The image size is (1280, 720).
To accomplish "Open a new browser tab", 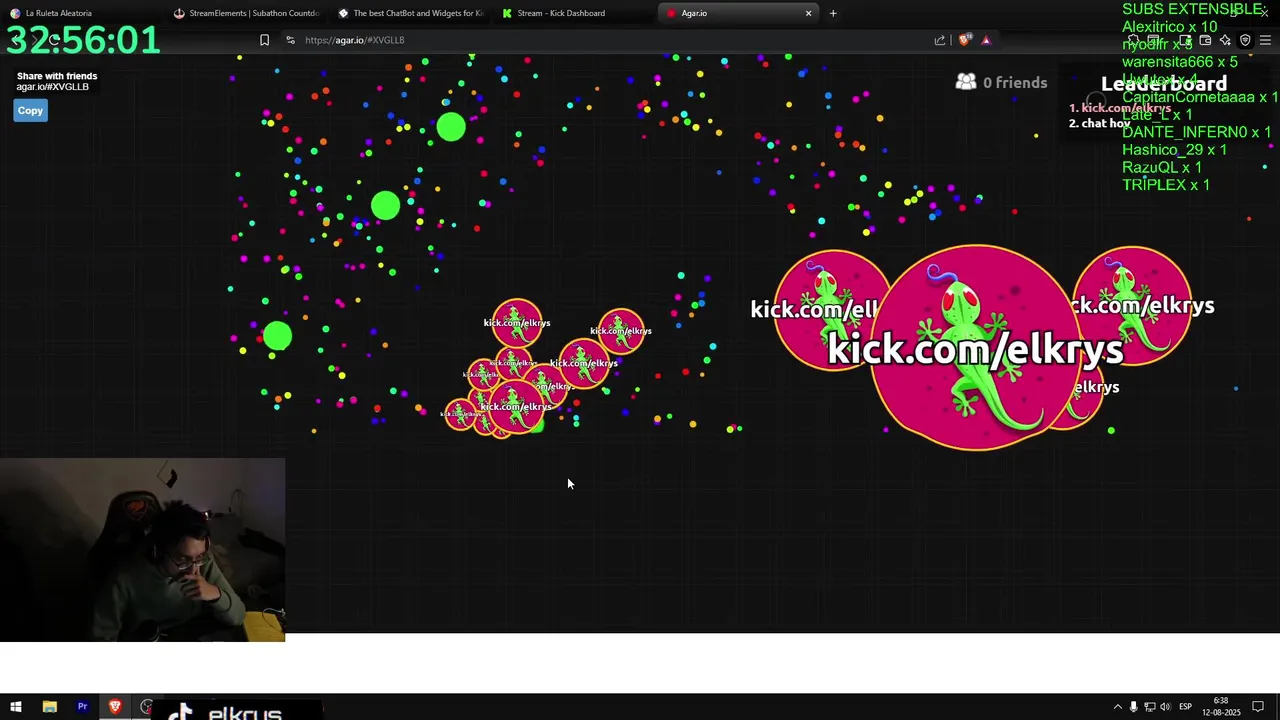I will (833, 13).
